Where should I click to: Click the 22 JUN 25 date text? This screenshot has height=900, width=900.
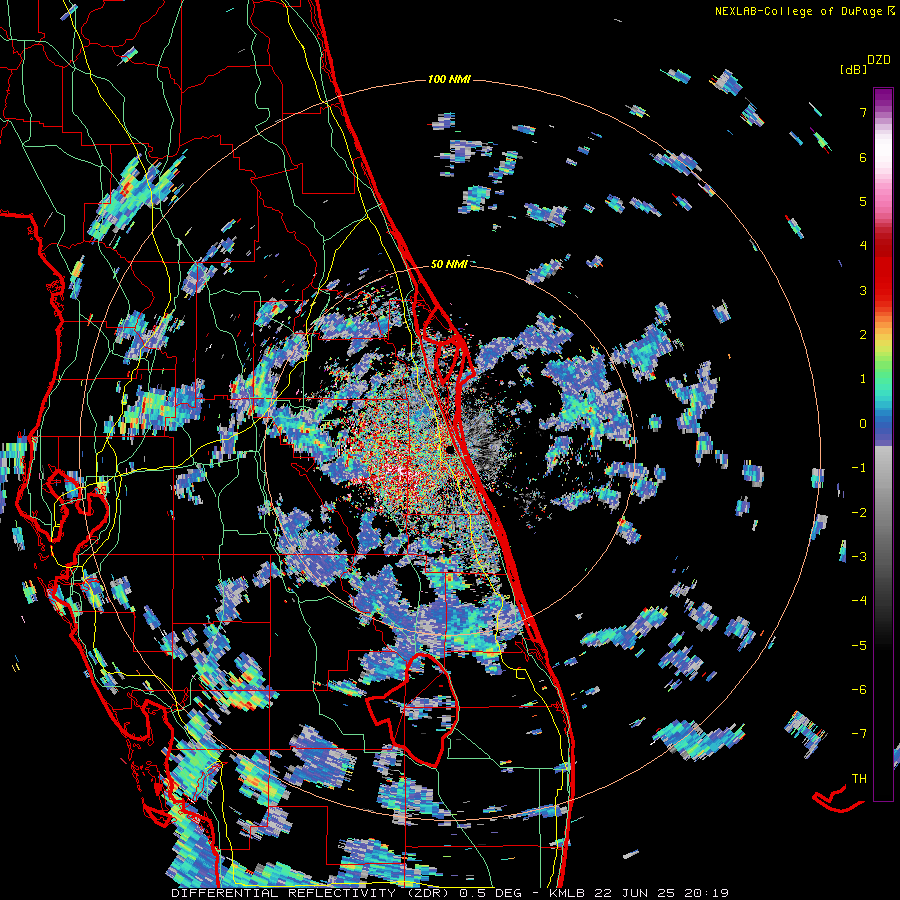tap(634, 893)
